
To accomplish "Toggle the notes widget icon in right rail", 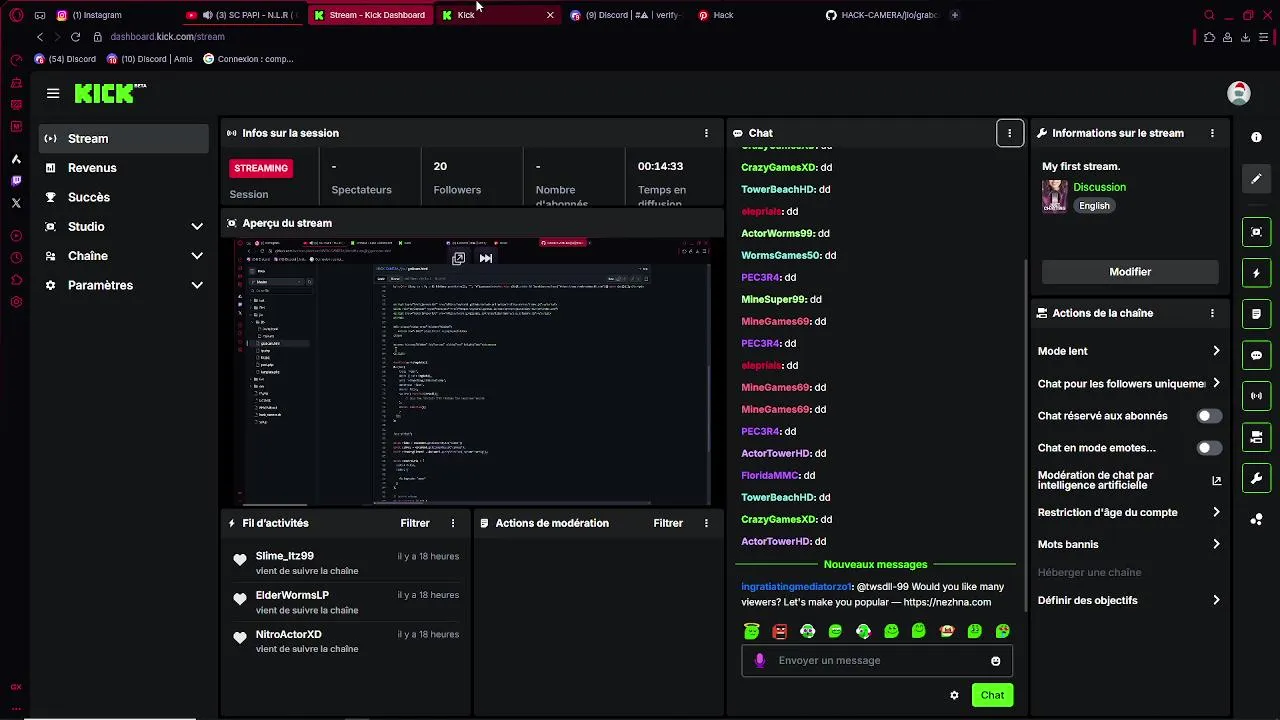I will [x=1256, y=314].
